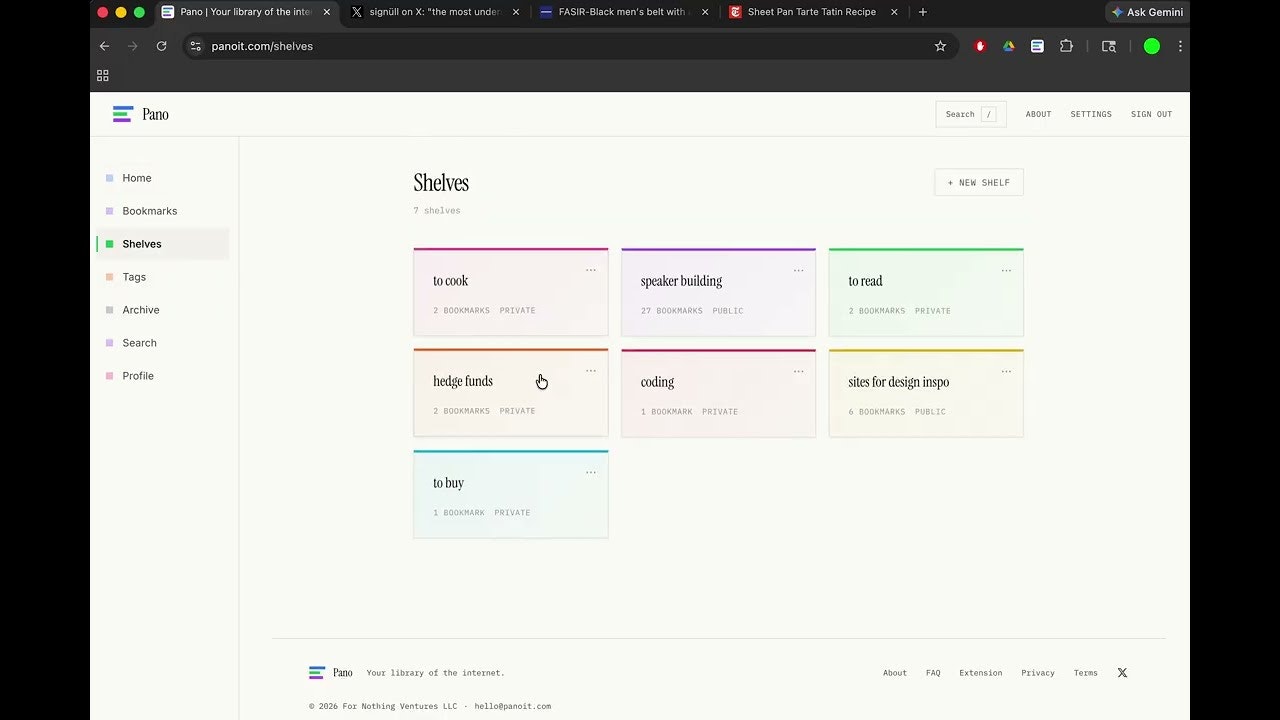
Task: Click the Pano extension icon in the toolbar
Action: [1037, 46]
